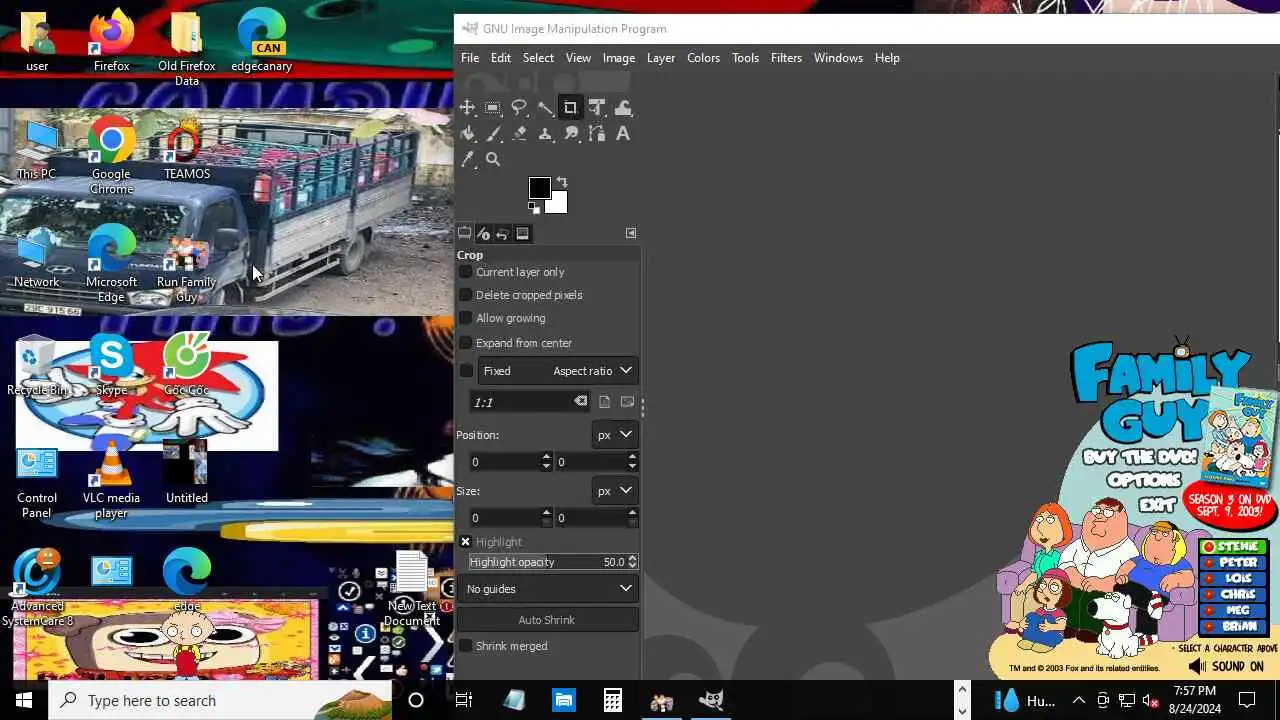Screen dimensions: 1280x720
Task: Open Task View on the taskbar
Action: 464,700
